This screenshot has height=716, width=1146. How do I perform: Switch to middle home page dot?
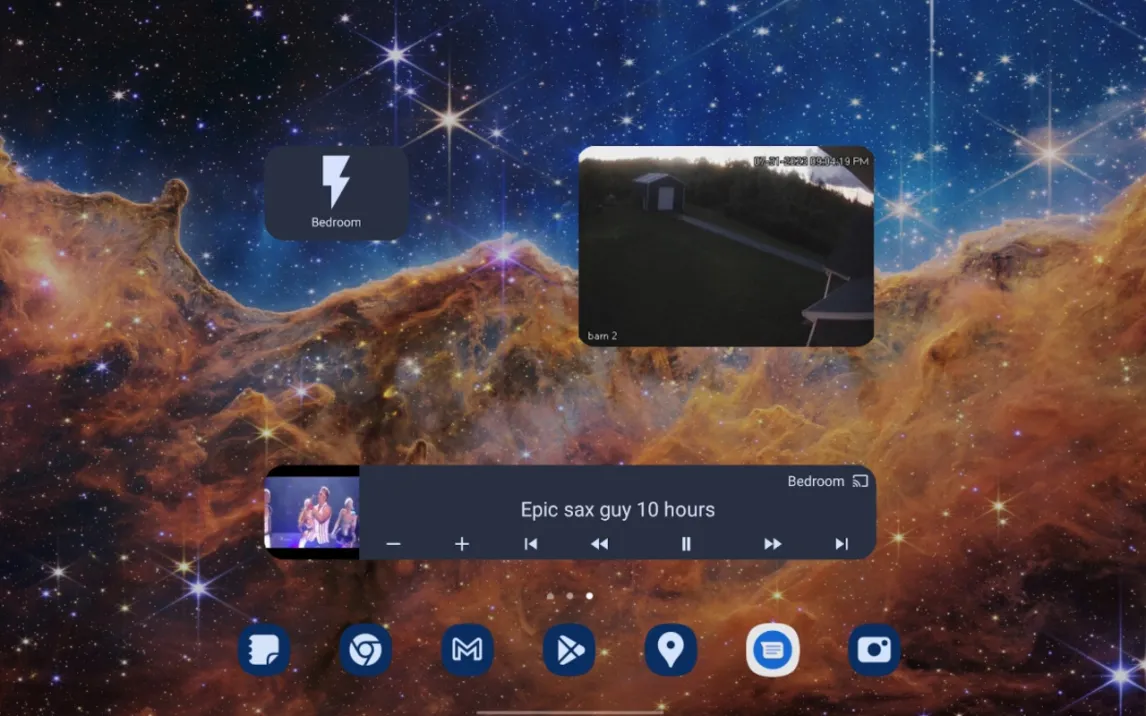coord(570,596)
